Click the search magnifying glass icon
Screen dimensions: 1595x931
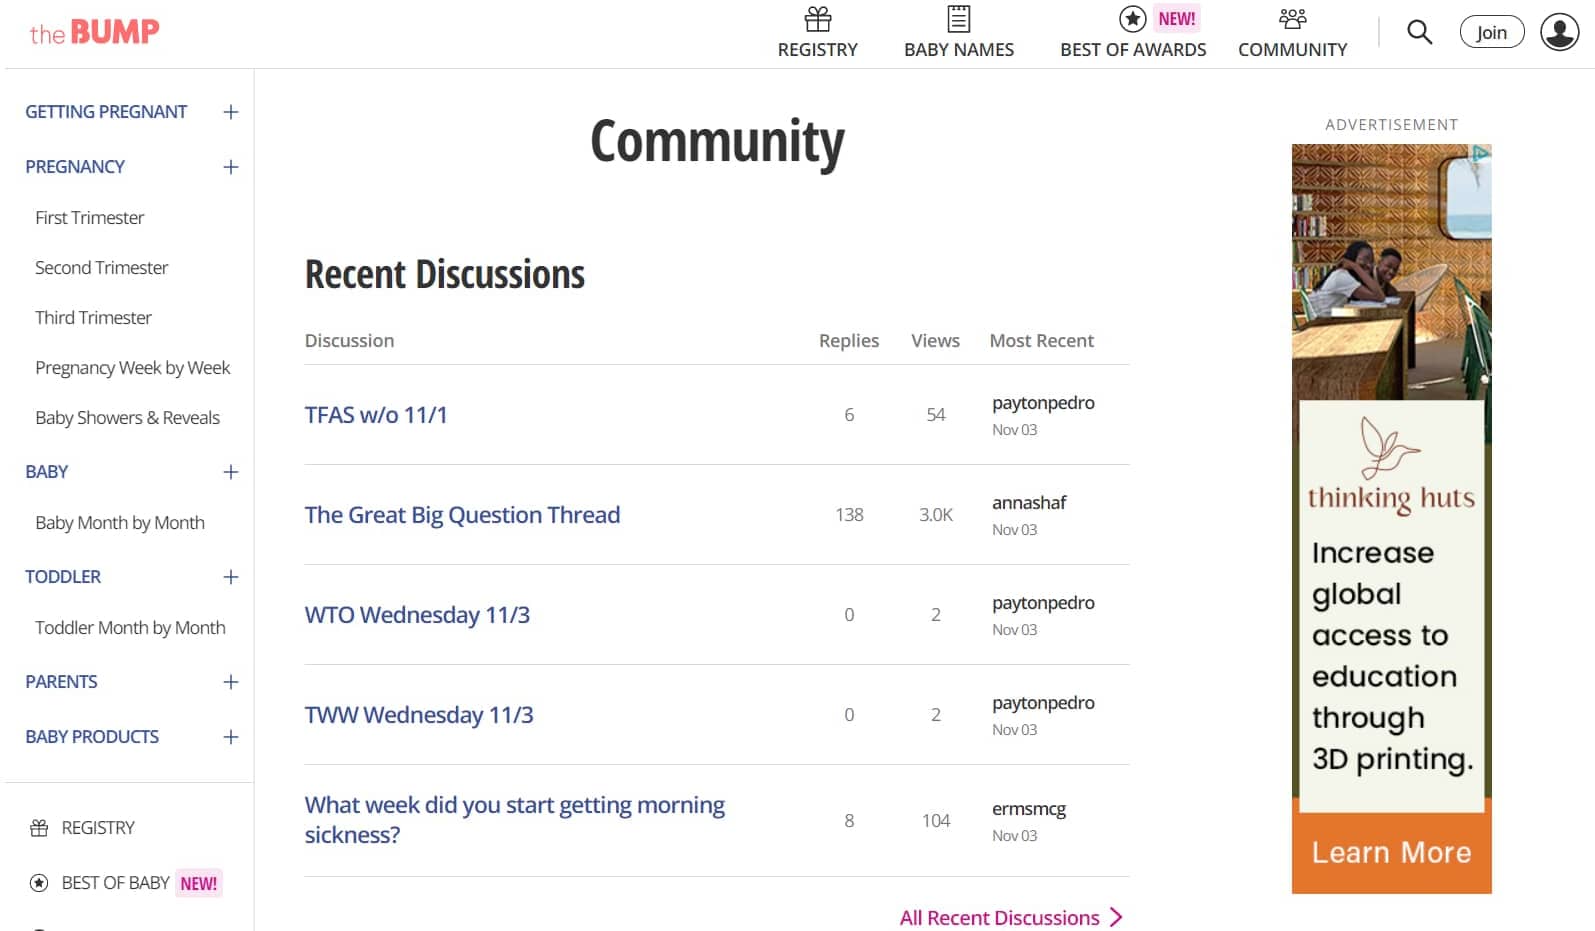coord(1419,32)
